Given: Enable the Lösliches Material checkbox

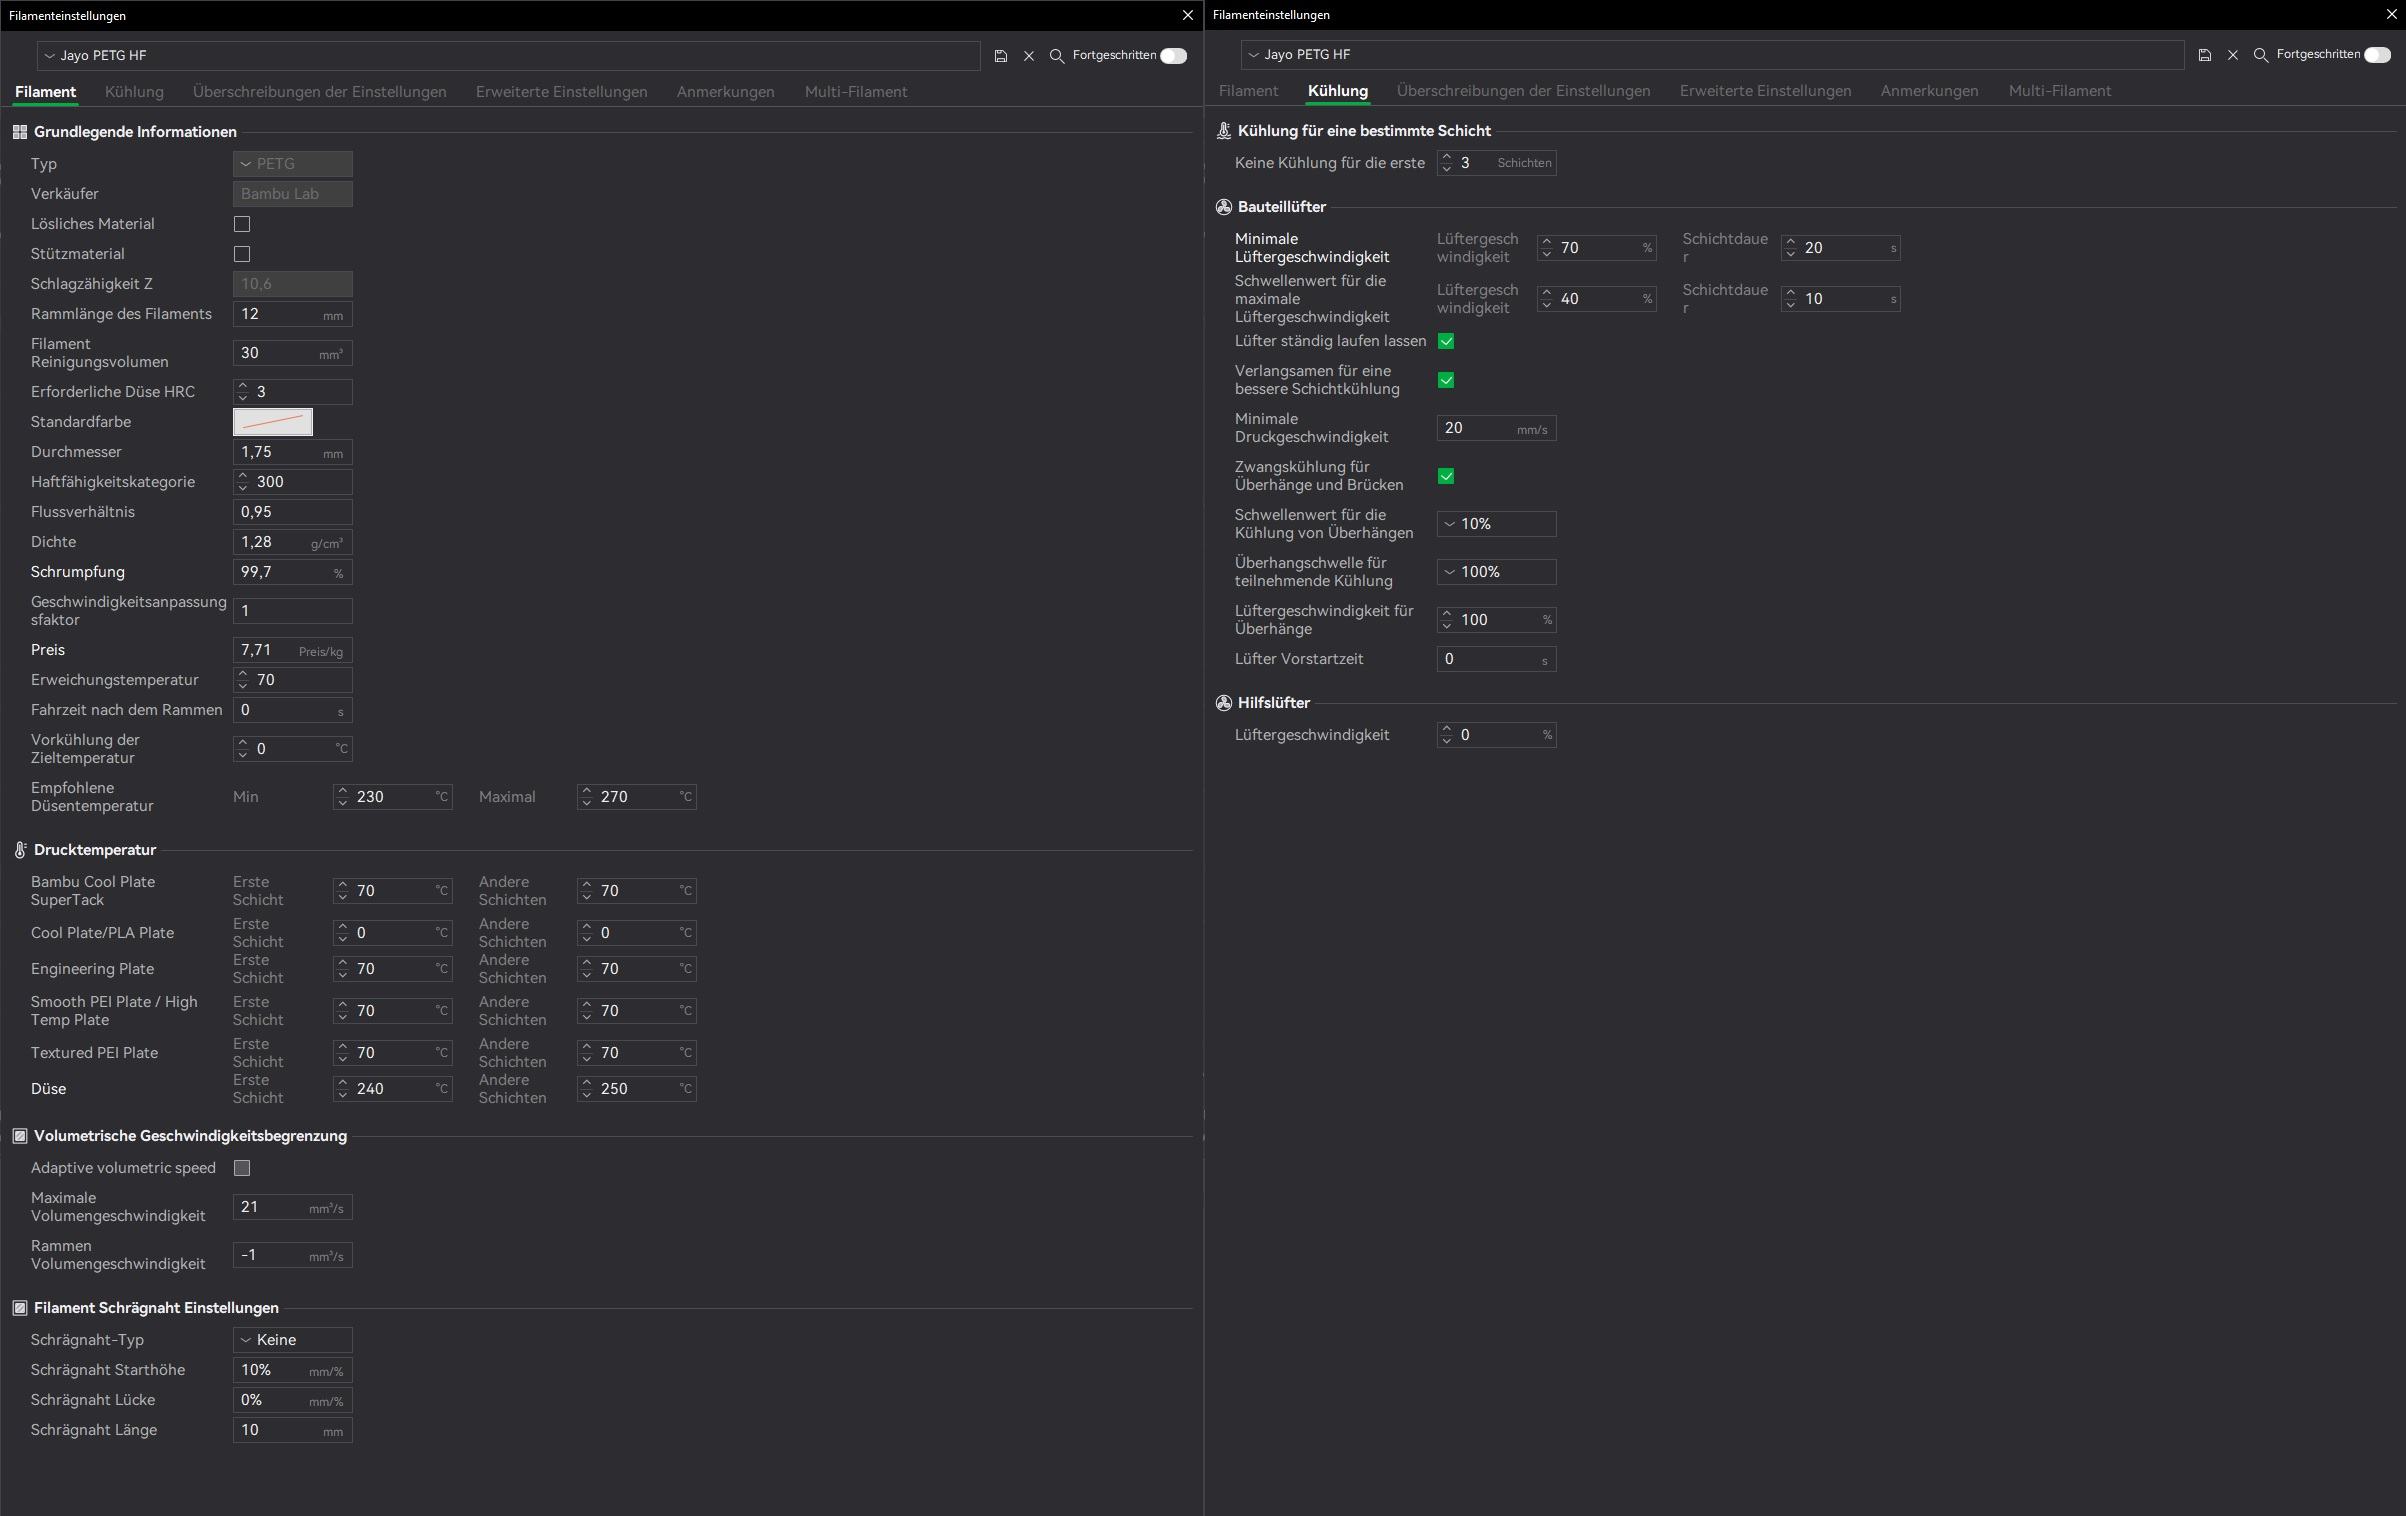Looking at the screenshot, I should coord(242,224).
